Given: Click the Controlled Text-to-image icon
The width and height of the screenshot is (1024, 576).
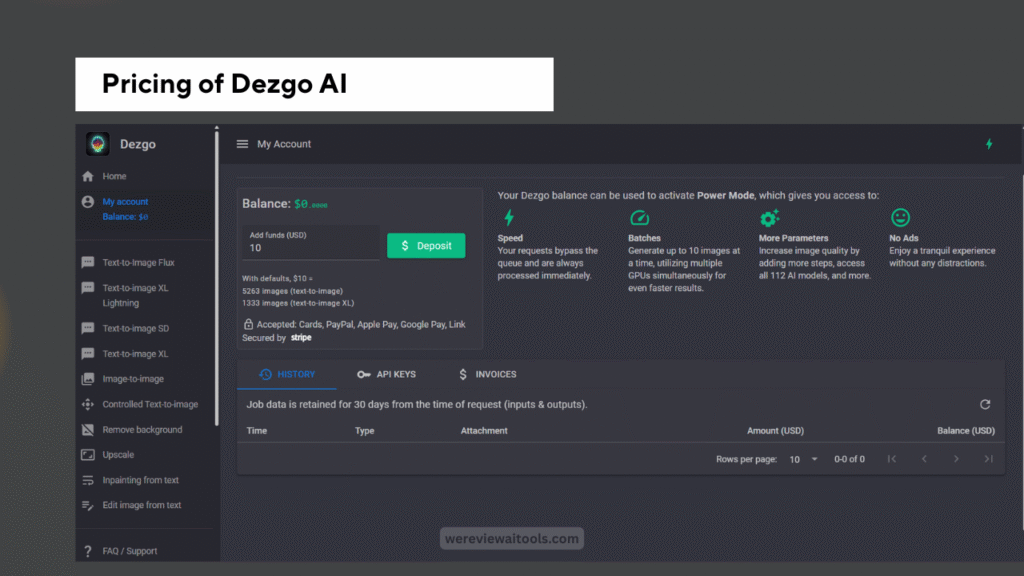Looking at the screenshot, I should coord(88,404).
